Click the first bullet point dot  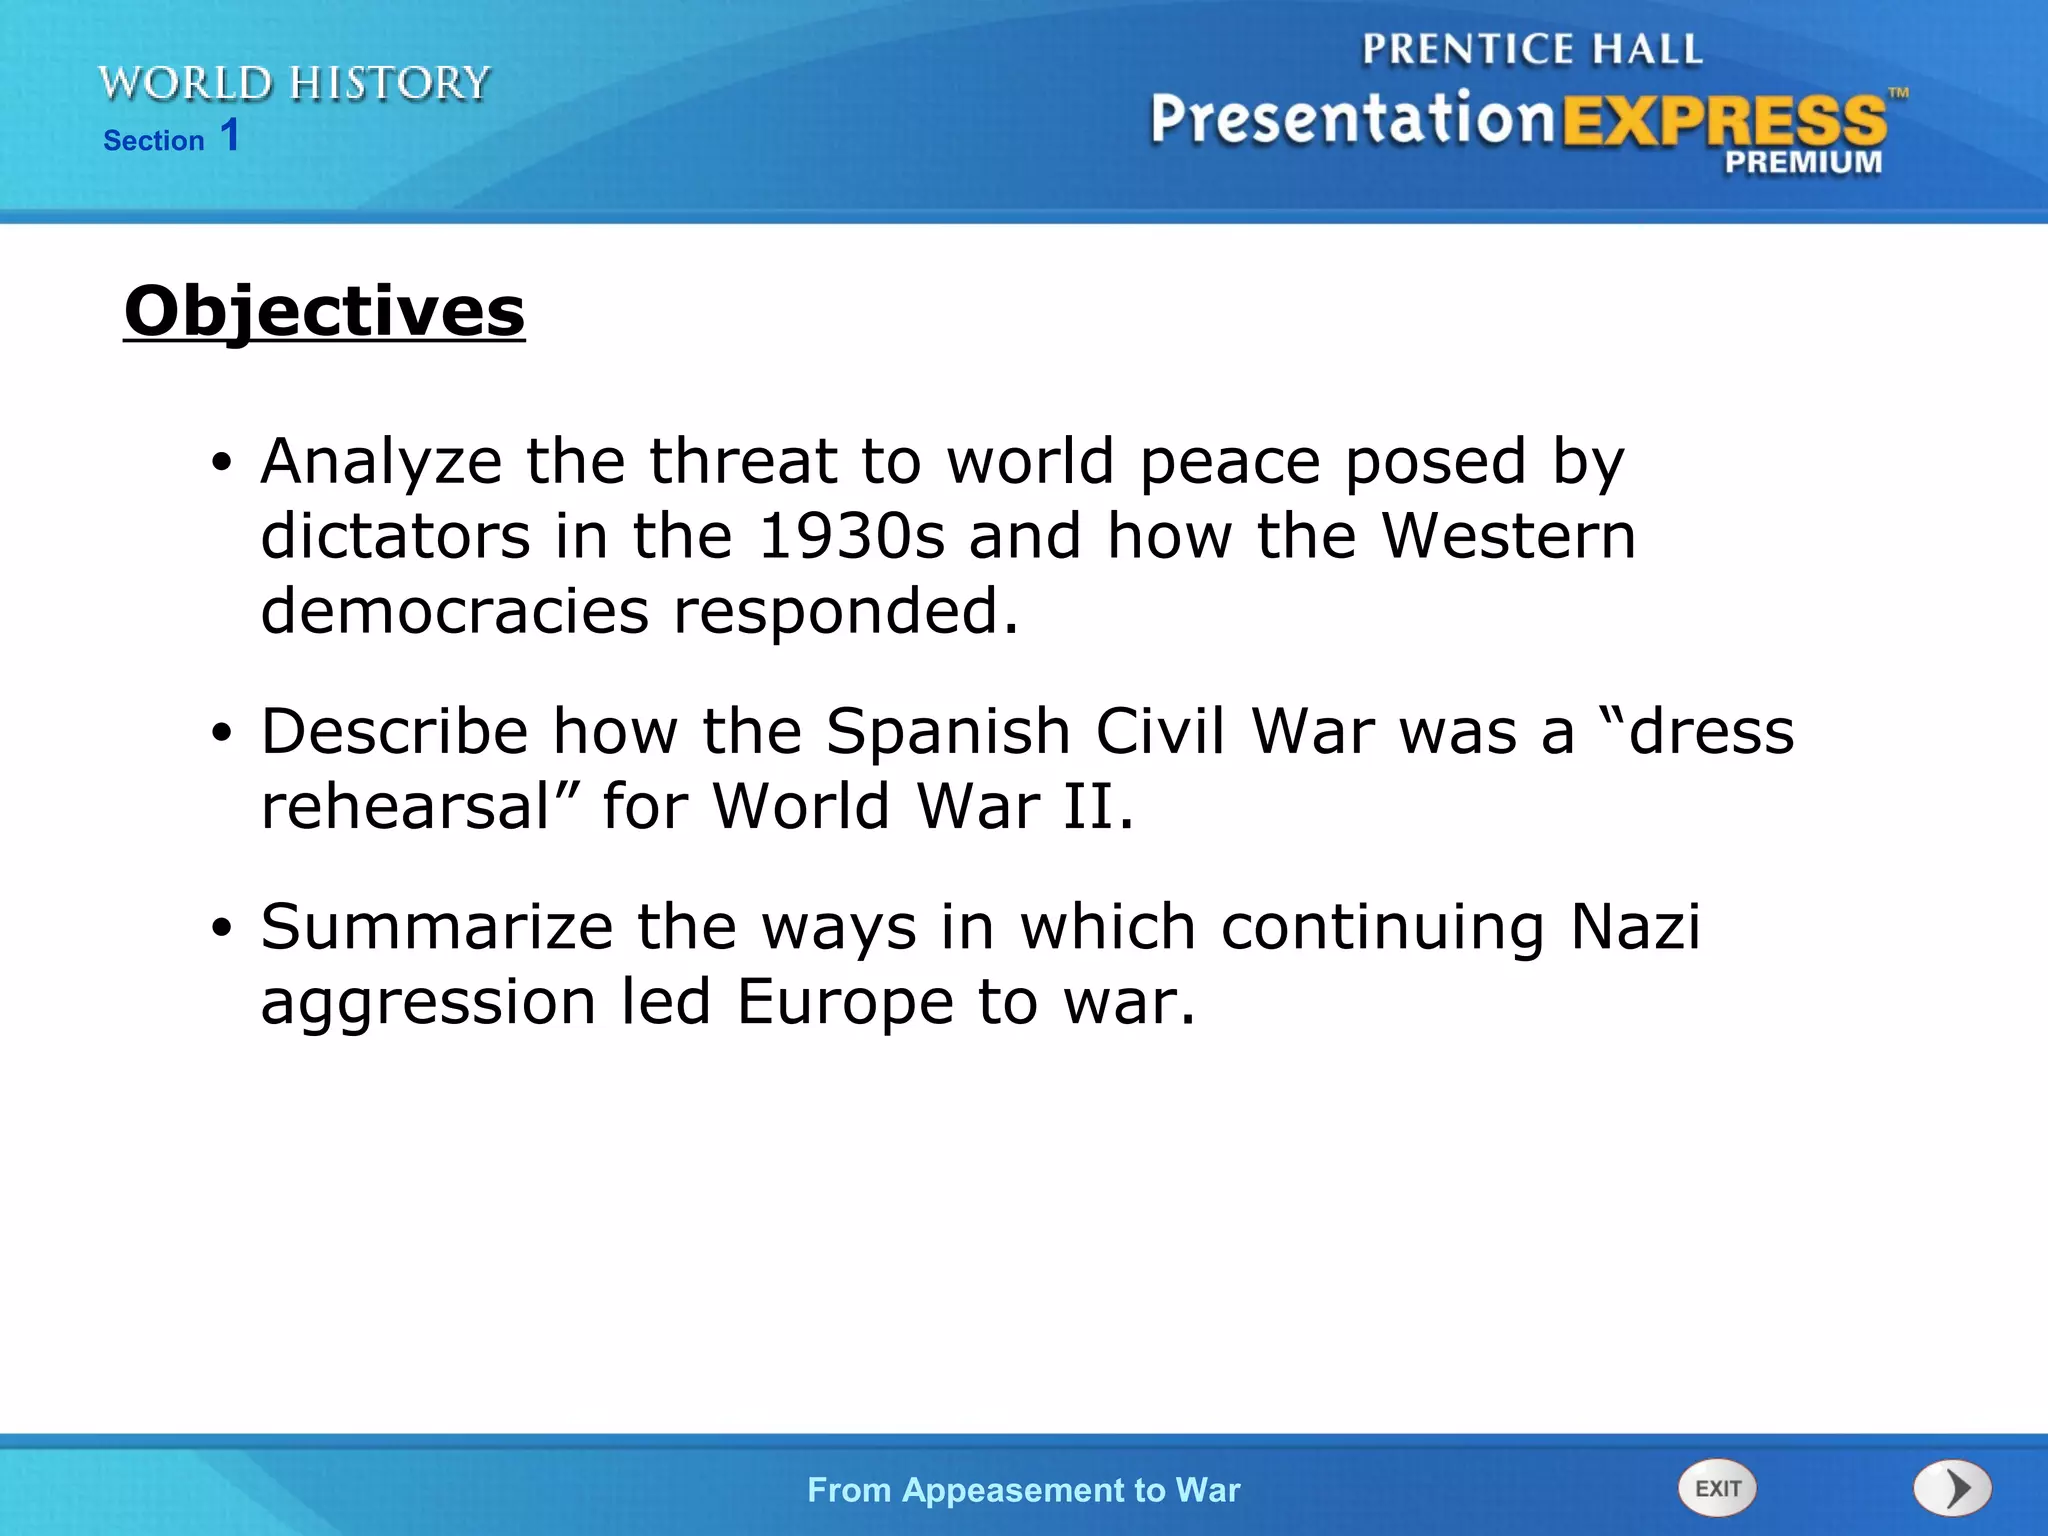221,463
